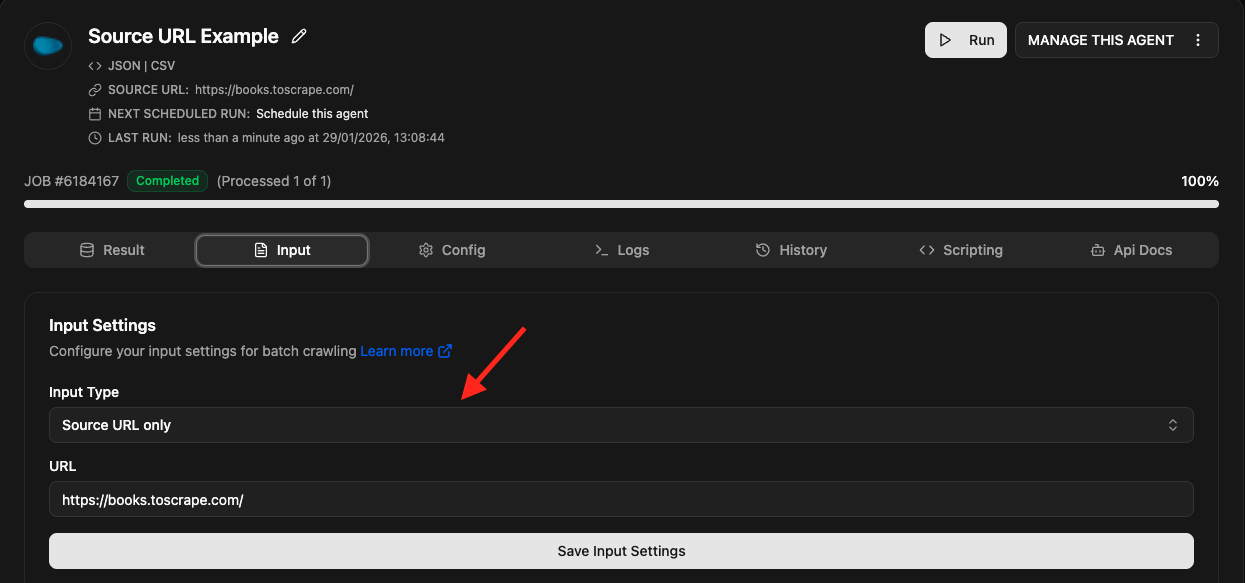Click the link icon beside Source URL
This screenshot has height=583, width=1245.
click(x=95, y=90)
